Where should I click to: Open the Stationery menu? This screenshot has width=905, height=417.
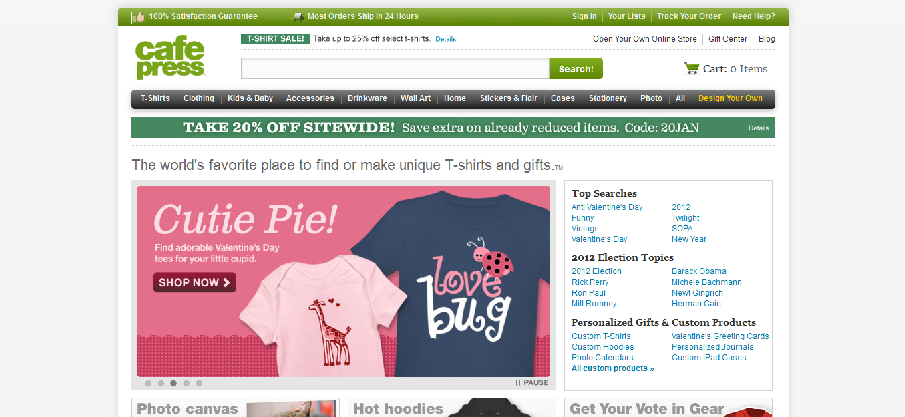[608, 98]
